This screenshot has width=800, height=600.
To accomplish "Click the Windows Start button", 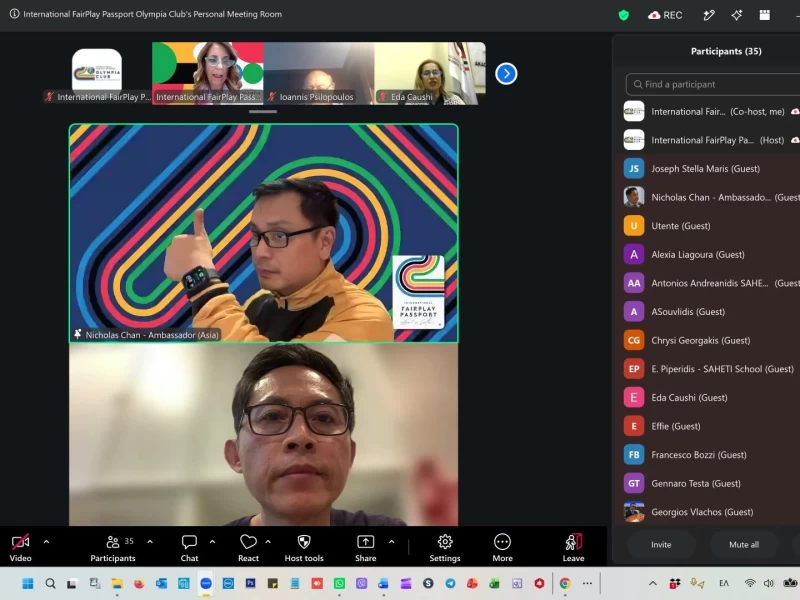I will (28, 583).
